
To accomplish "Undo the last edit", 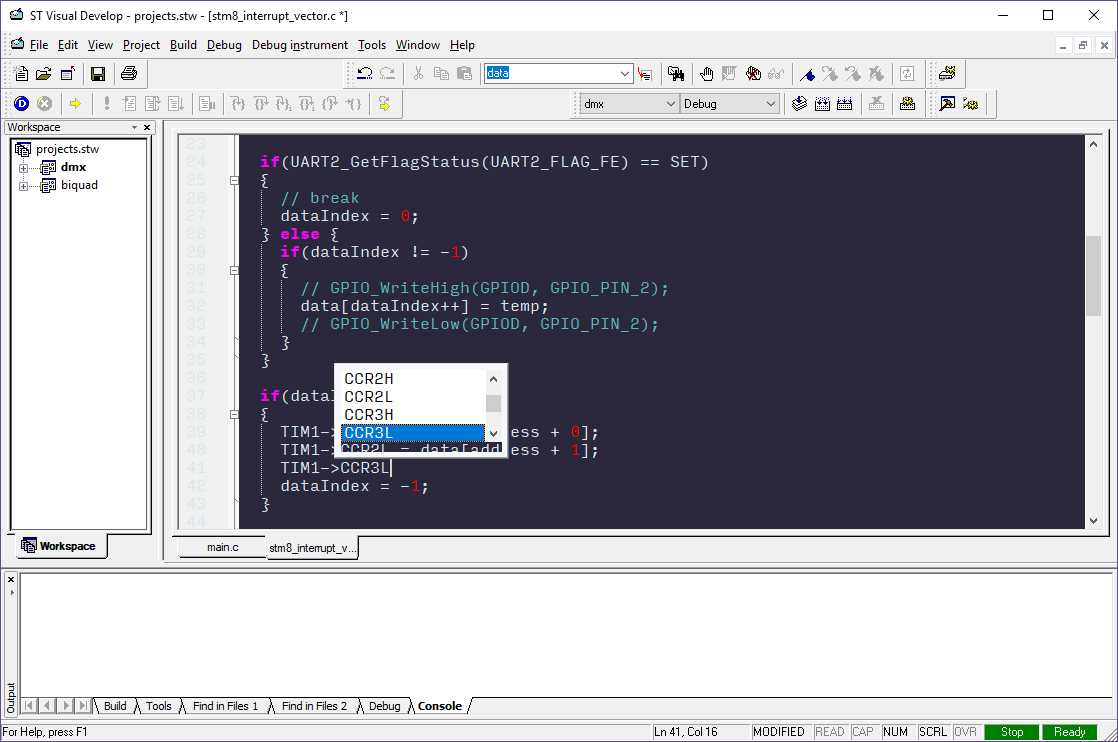I will click(365, 74).
